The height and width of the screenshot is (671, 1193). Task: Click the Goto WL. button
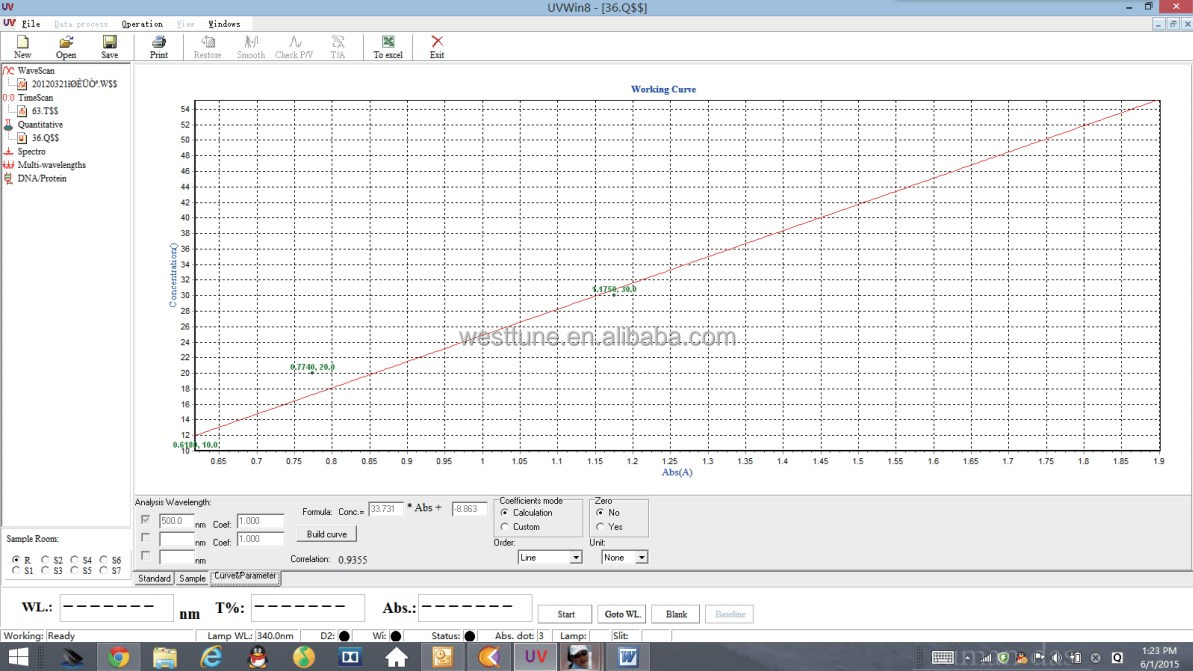620,613
